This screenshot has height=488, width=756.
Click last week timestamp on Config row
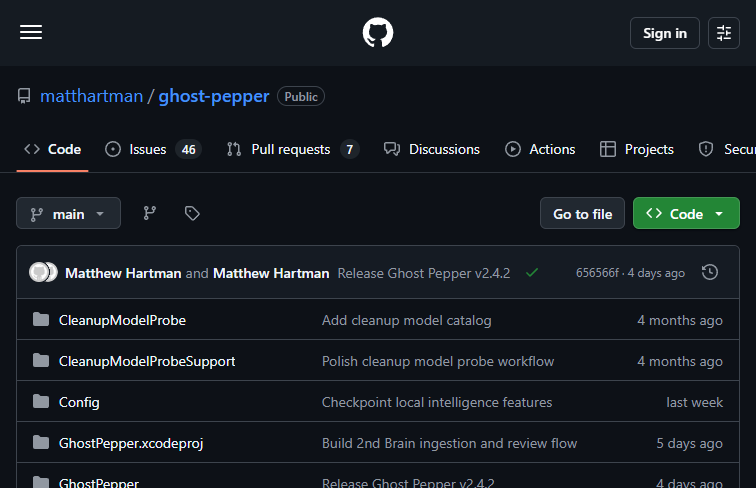pyautogui.click(x=694, y=402)
